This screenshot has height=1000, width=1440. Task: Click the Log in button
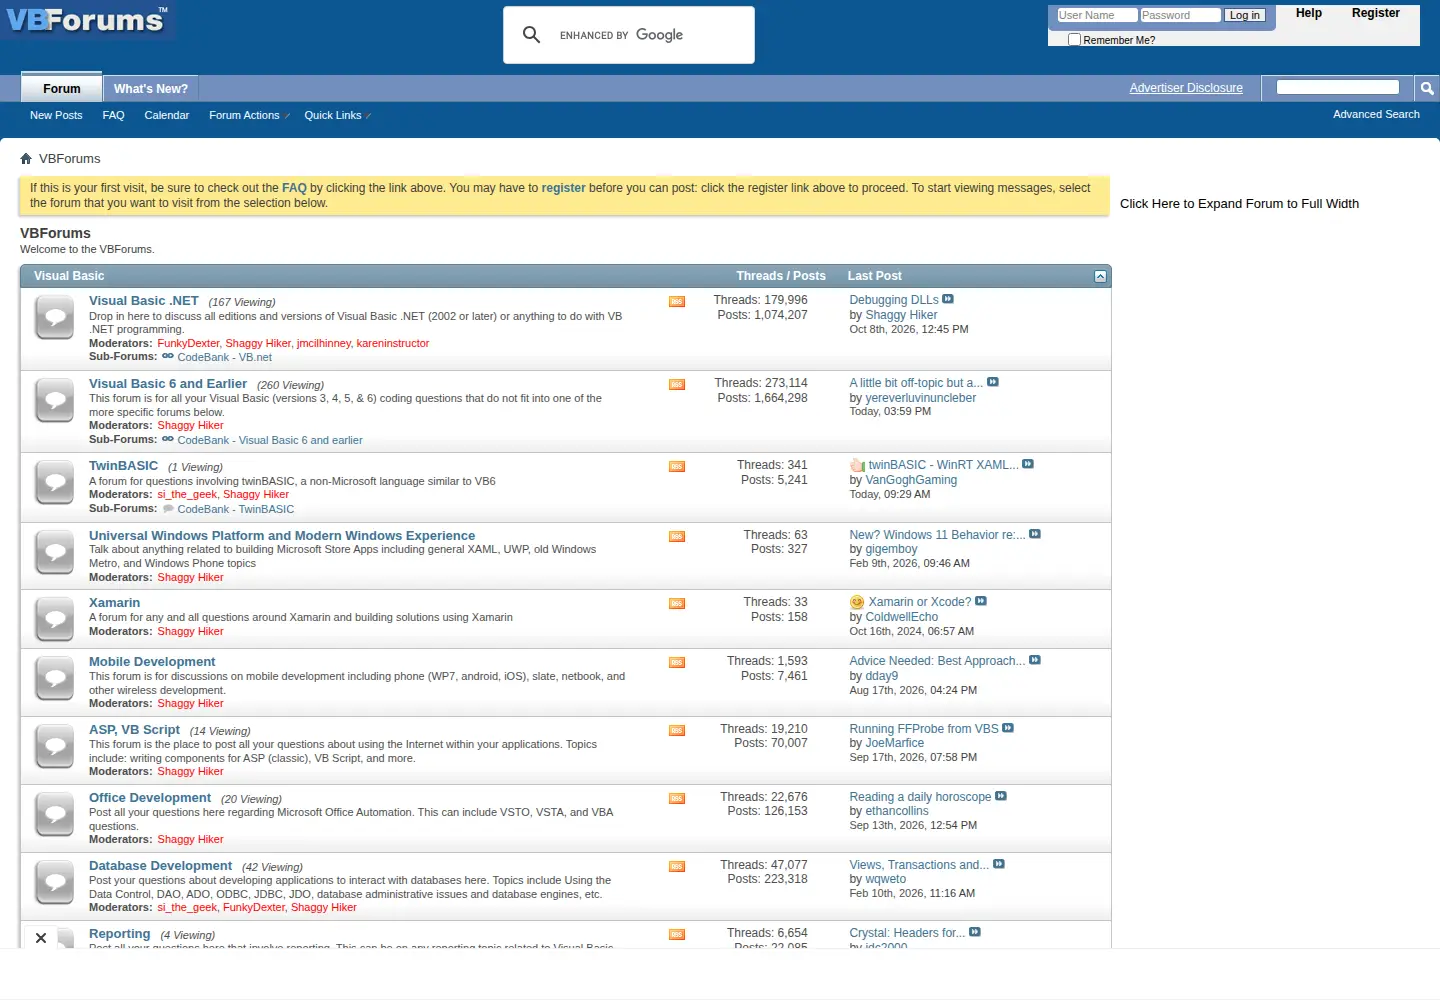(x=1245, y=15)
